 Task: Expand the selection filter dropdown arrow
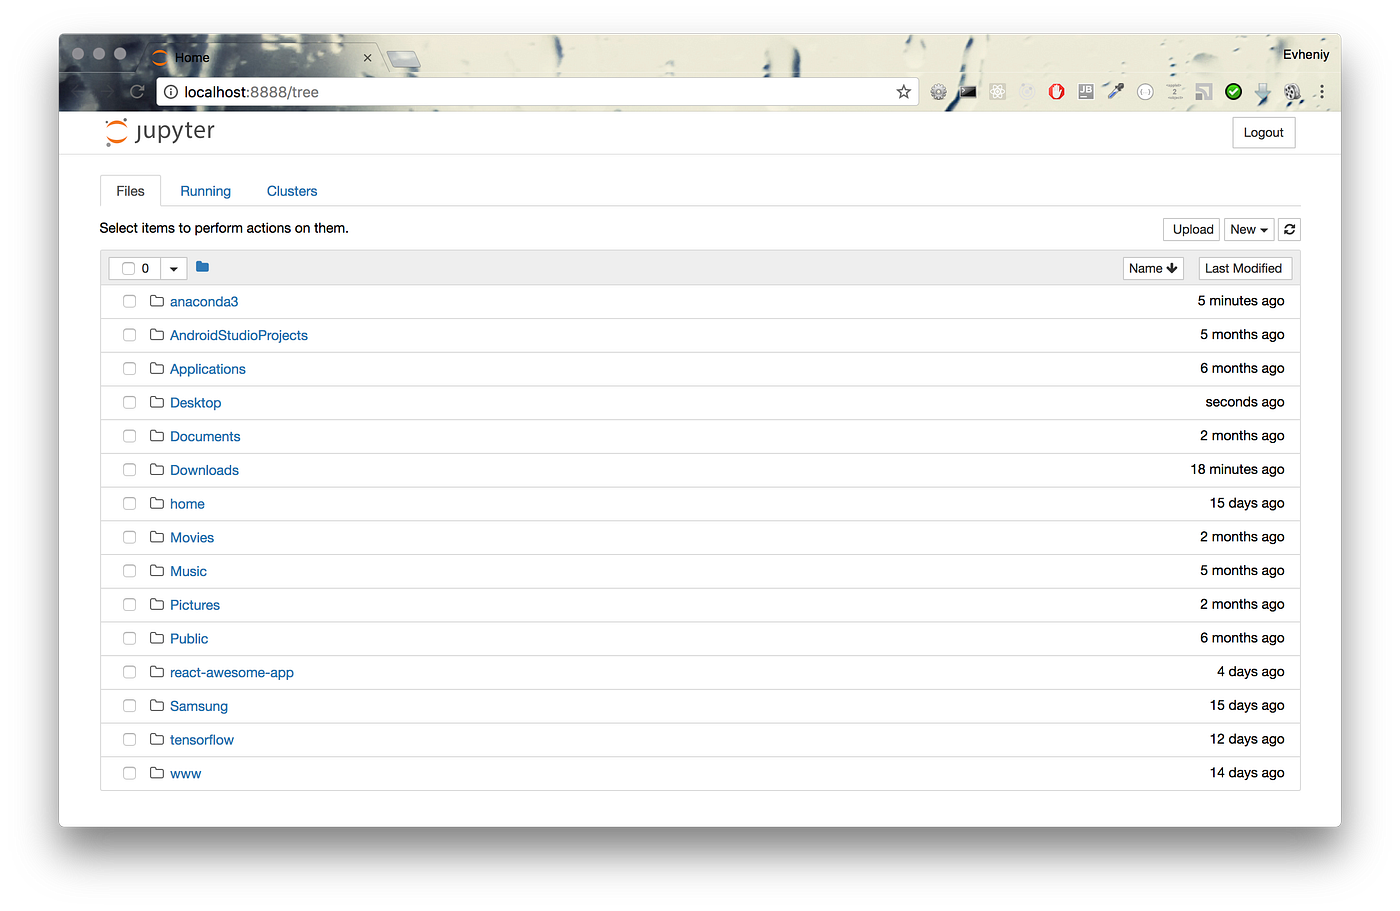pos(173,267)
